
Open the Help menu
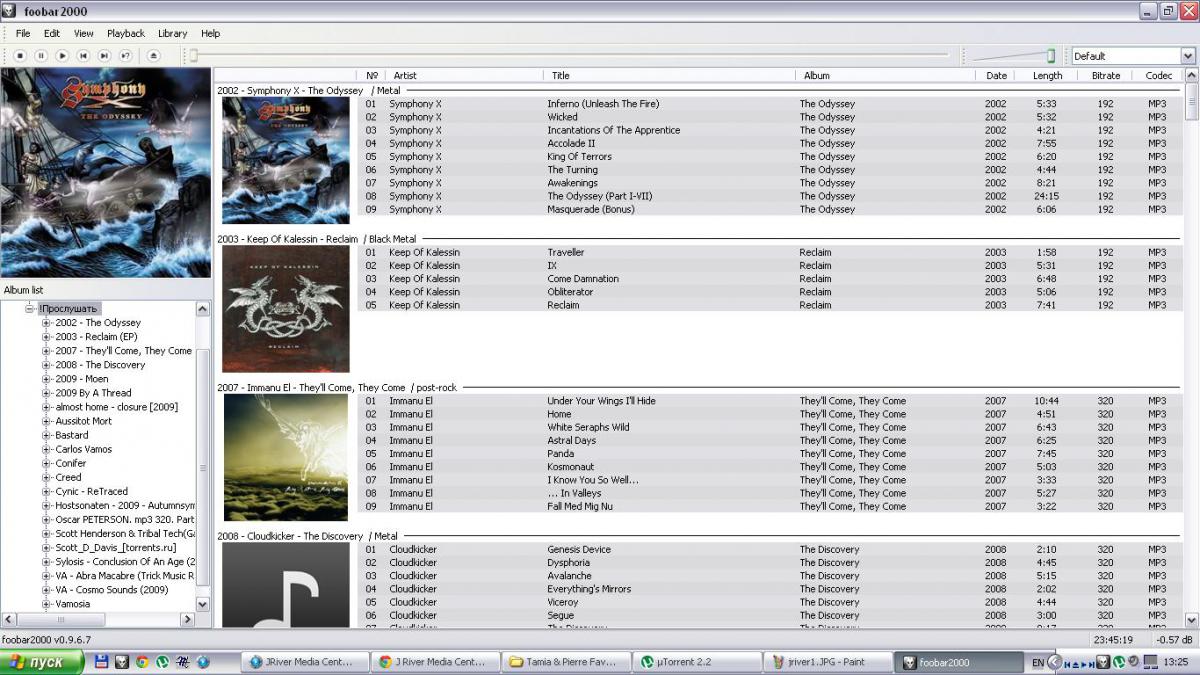tap(210, 33)
